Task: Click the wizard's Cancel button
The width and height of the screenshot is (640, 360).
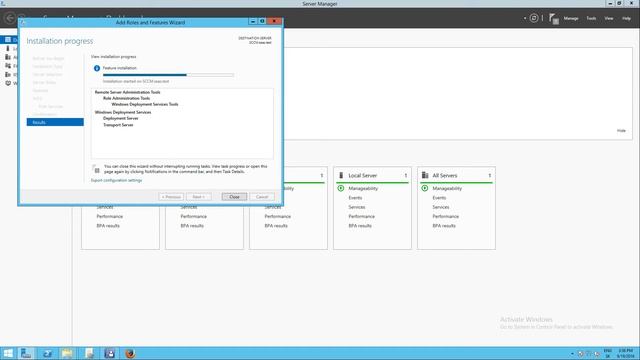Action: click(x=262, y=197)
